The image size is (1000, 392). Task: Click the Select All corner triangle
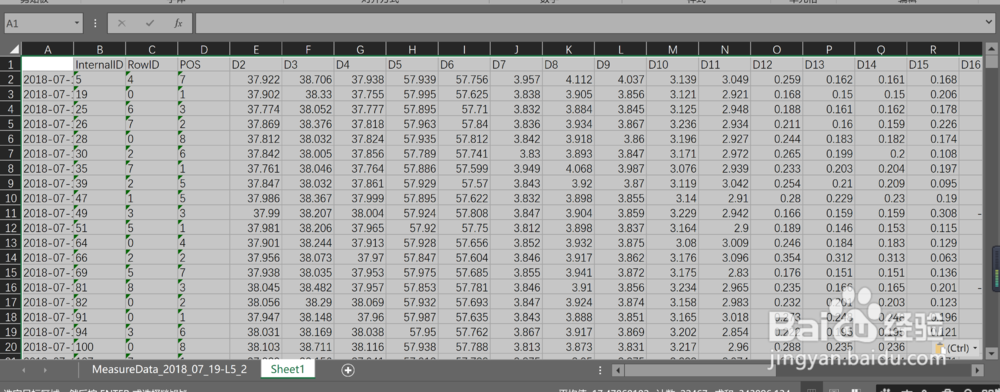(14, 49)
